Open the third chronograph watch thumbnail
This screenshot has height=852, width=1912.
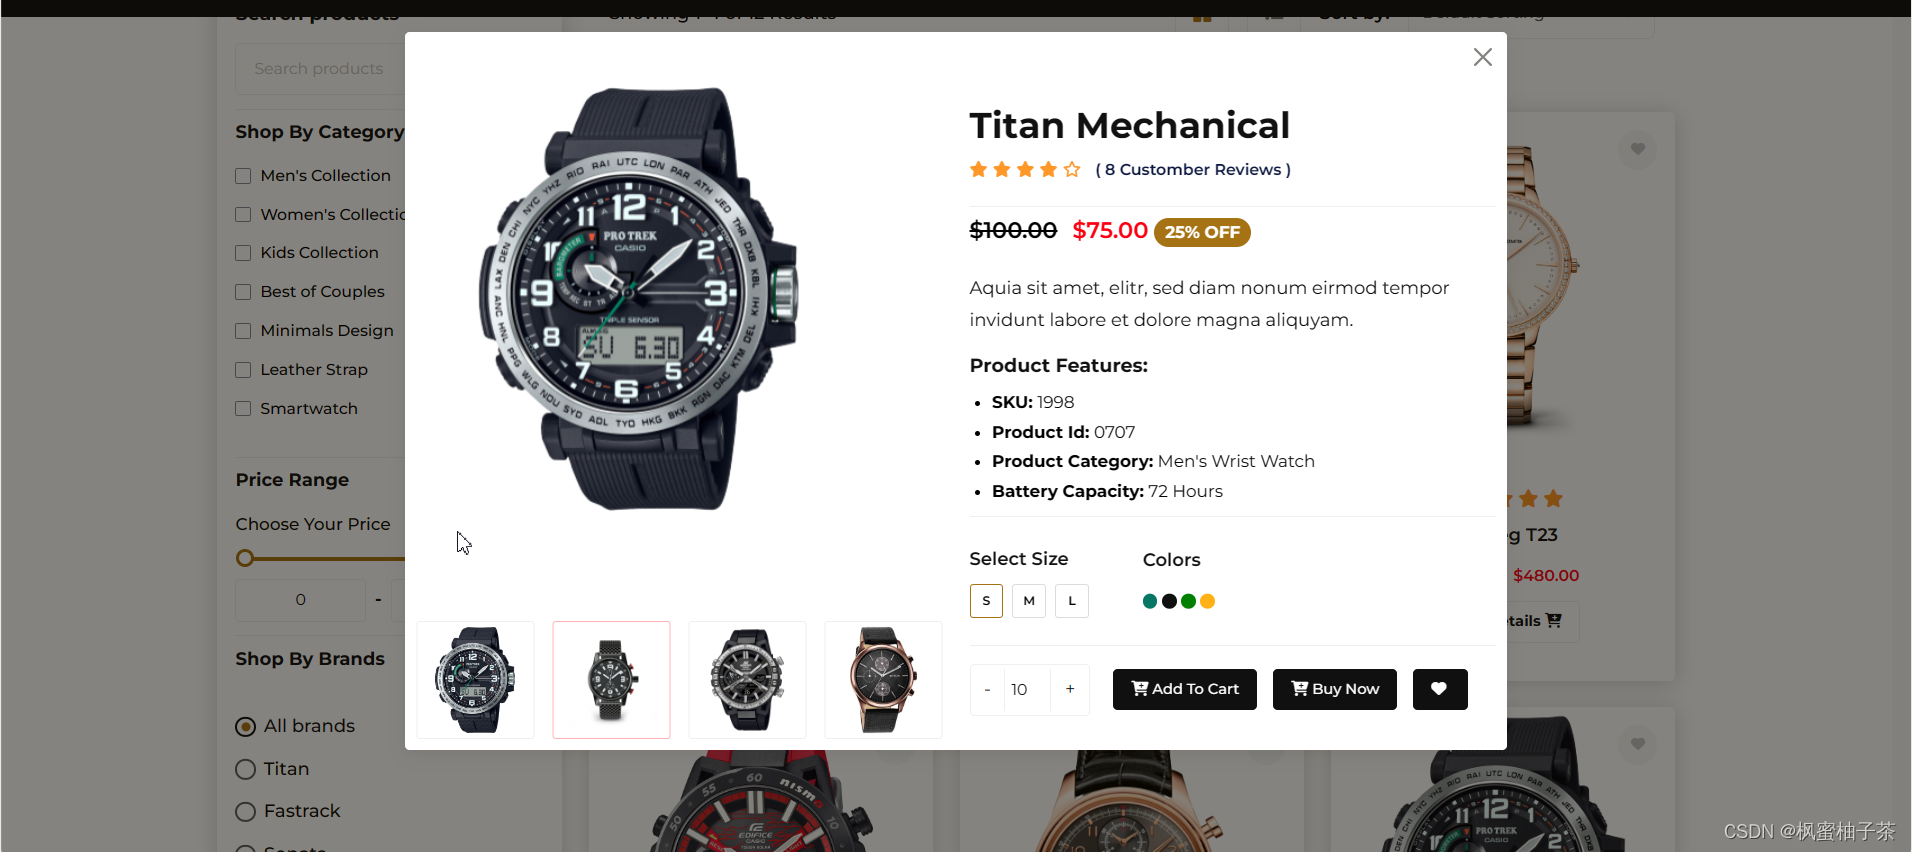pyautogui.click(x=747, y=680)
